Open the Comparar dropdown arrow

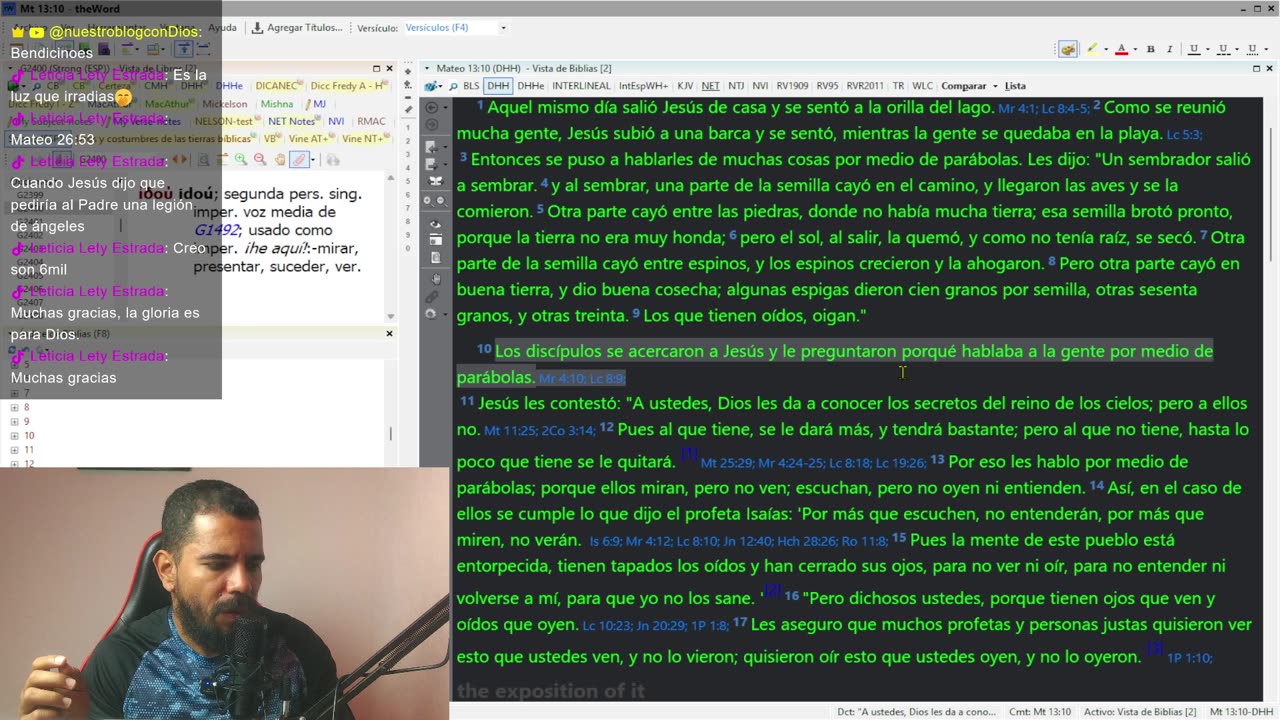996,86
